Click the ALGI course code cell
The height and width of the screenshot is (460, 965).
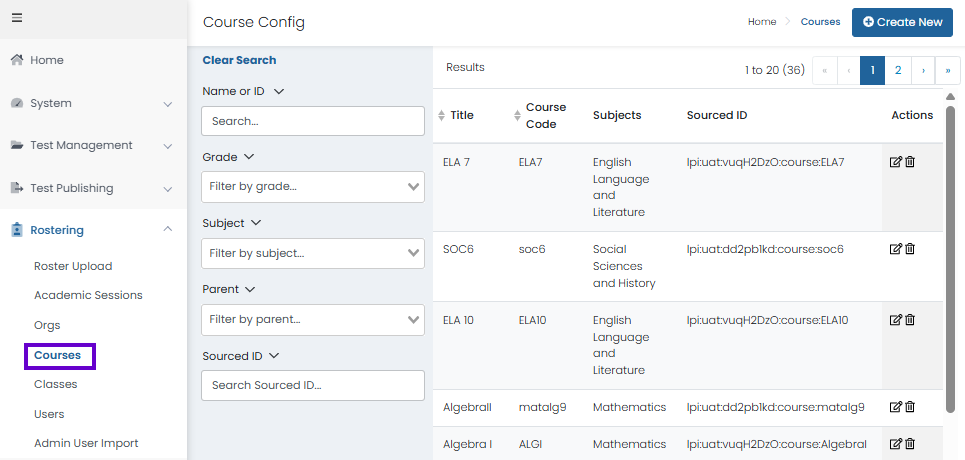coord(530,443)
